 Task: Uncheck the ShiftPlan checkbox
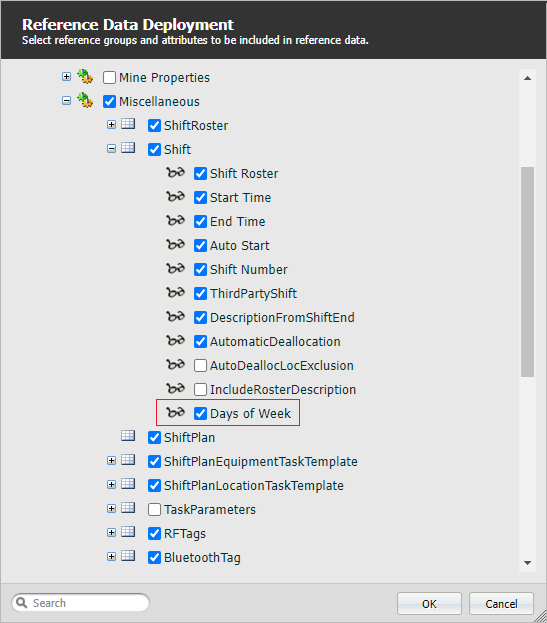coord(154,437)
